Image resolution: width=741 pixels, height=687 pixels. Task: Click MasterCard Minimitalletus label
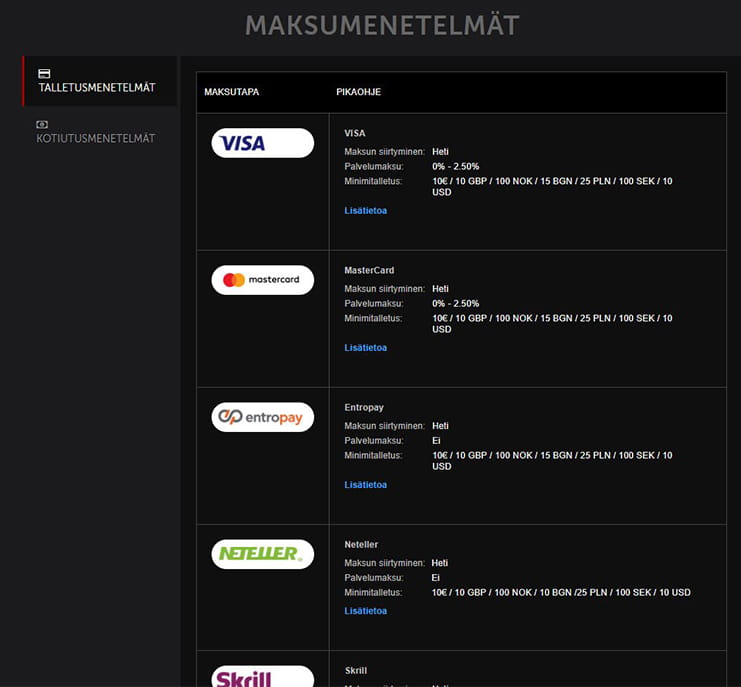coord(373,318)
